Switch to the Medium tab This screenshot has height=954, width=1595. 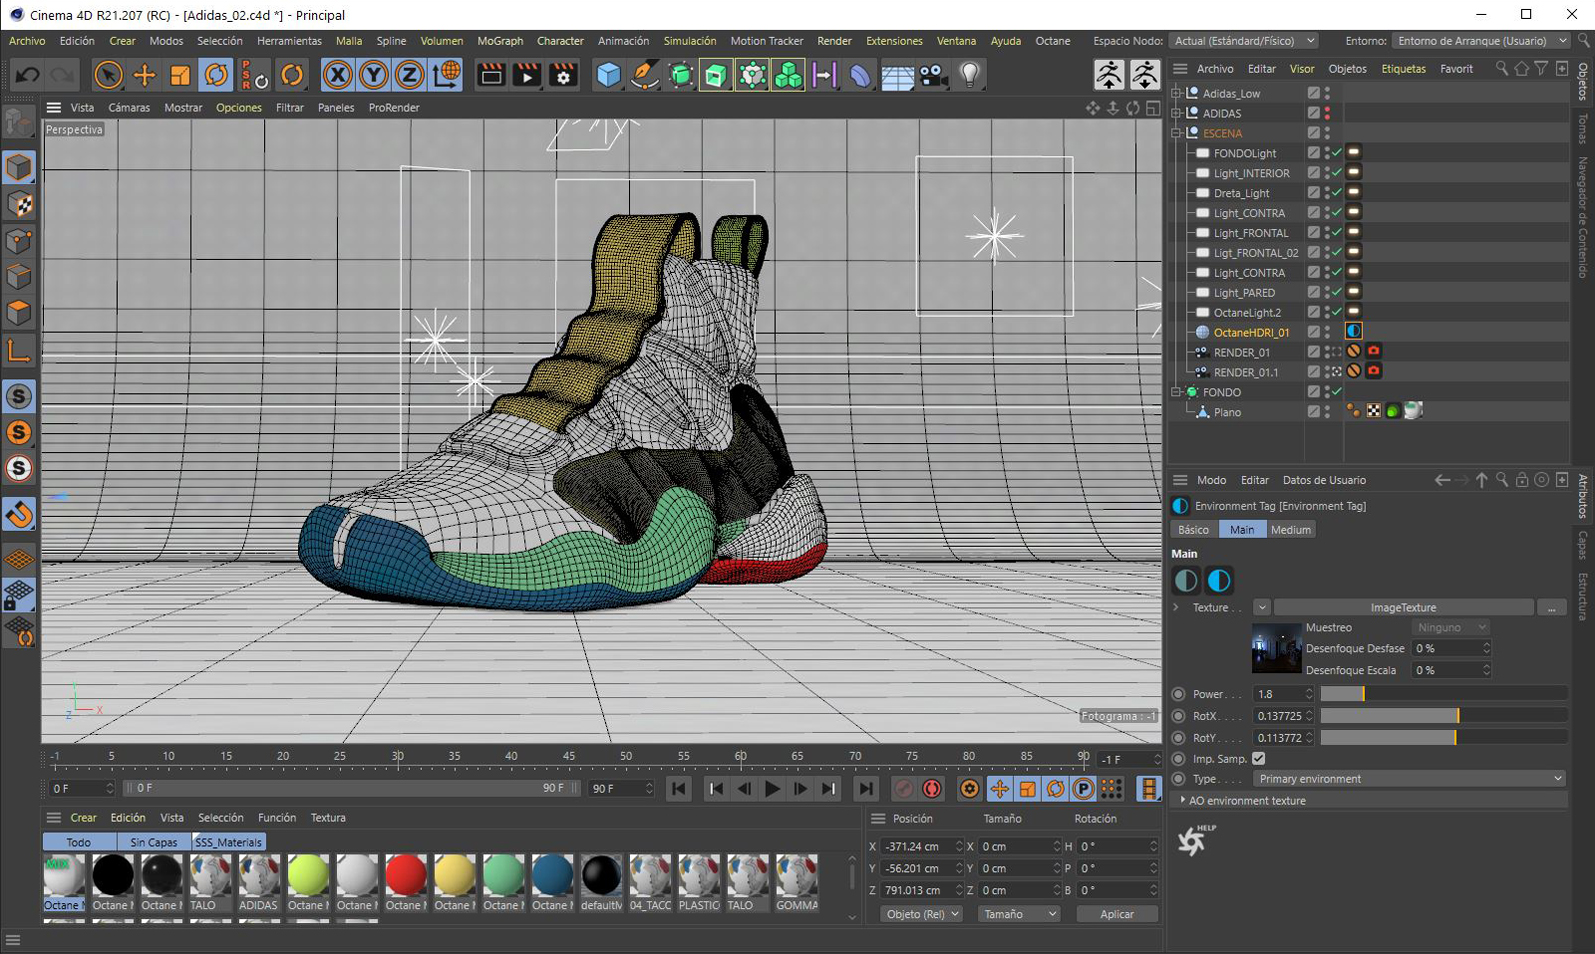click(x=1290, y=530)
